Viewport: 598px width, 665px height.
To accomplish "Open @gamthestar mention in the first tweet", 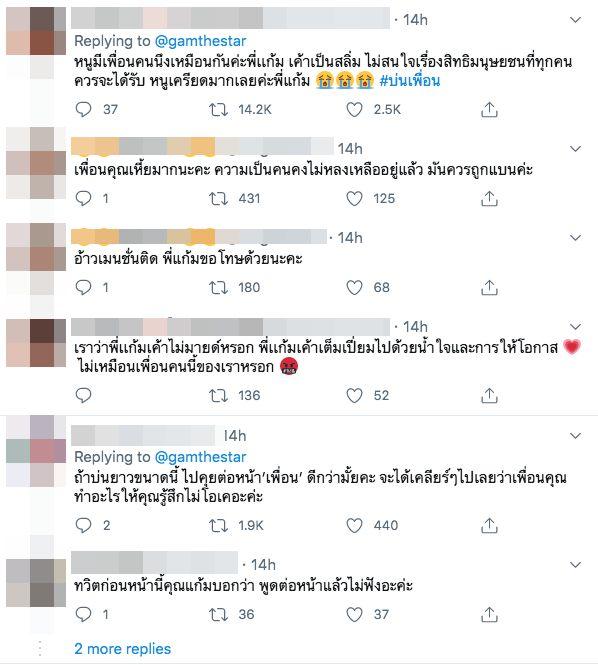I will click(200, 41).
